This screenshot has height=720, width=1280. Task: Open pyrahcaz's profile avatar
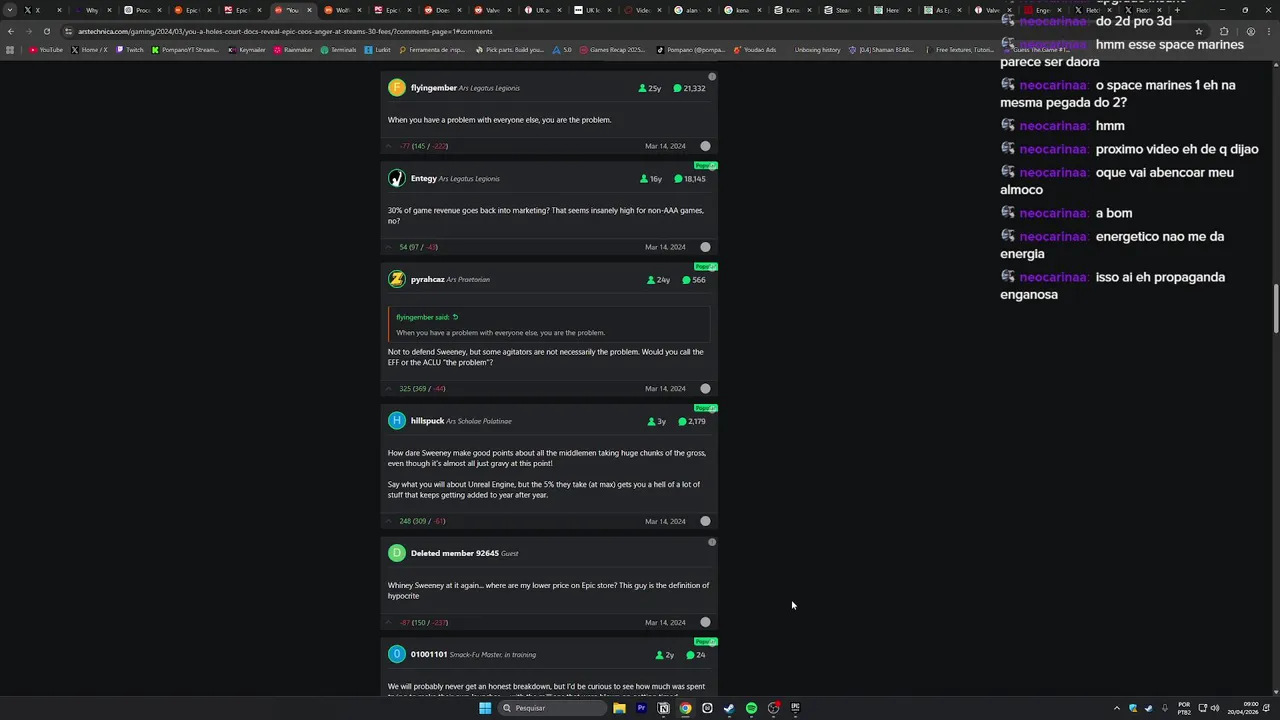(397, 279)
